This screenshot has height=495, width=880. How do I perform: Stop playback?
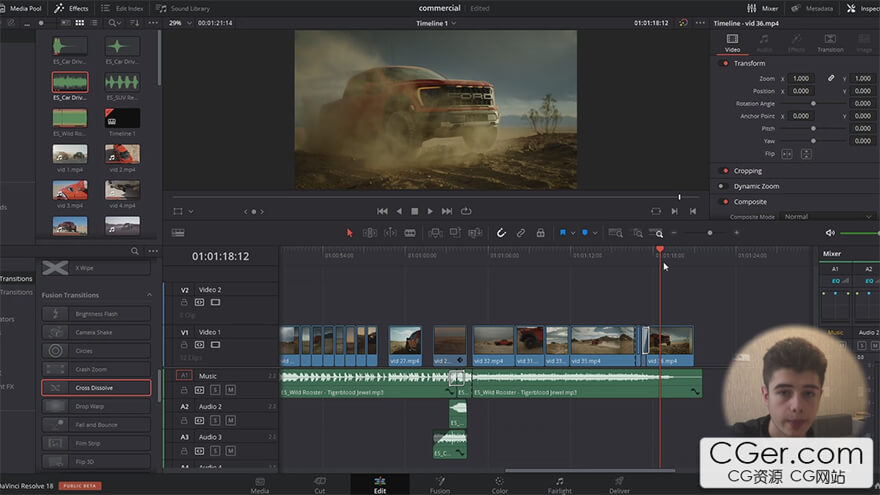point(415,212)
